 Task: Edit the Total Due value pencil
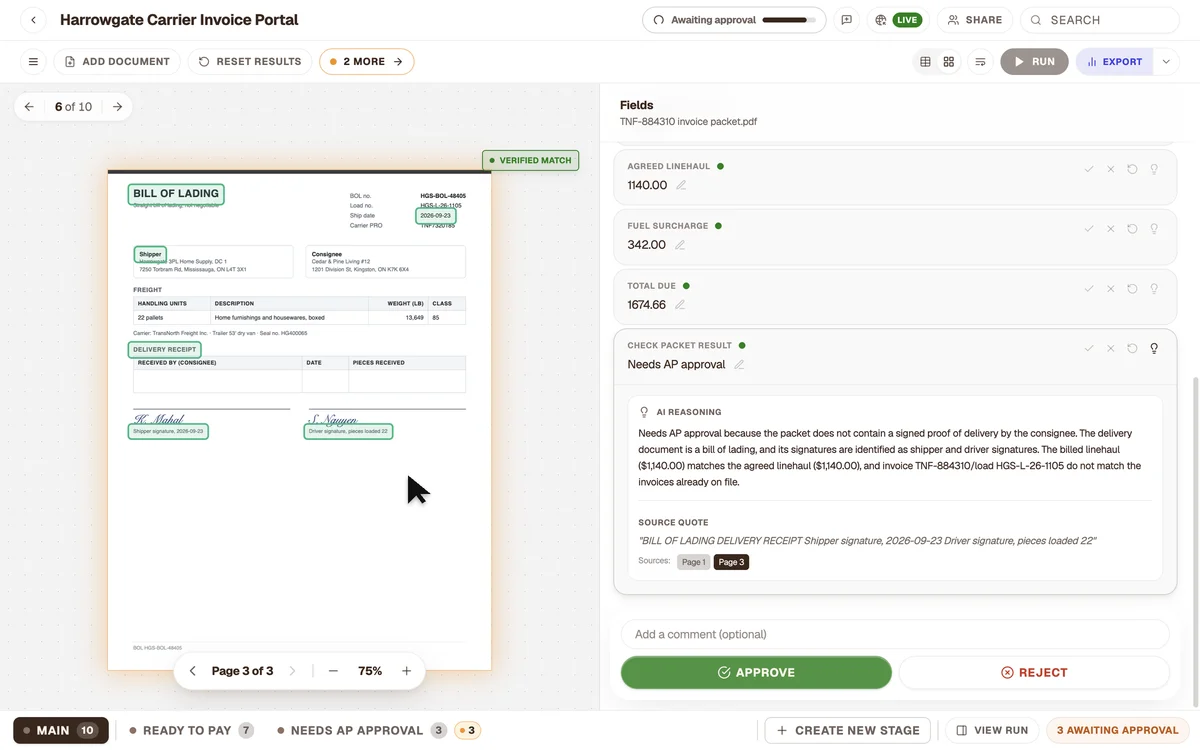pos(680,305)
